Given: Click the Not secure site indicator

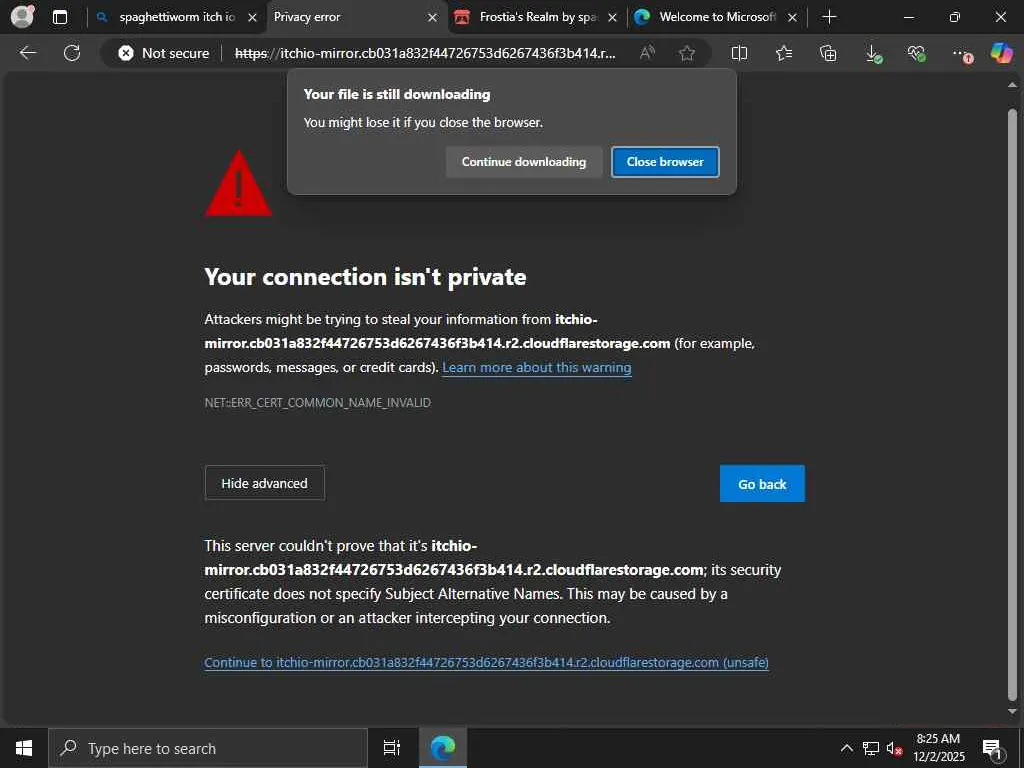Looking at the screenshot, I should pyautogui.click(x=164, y=53).
